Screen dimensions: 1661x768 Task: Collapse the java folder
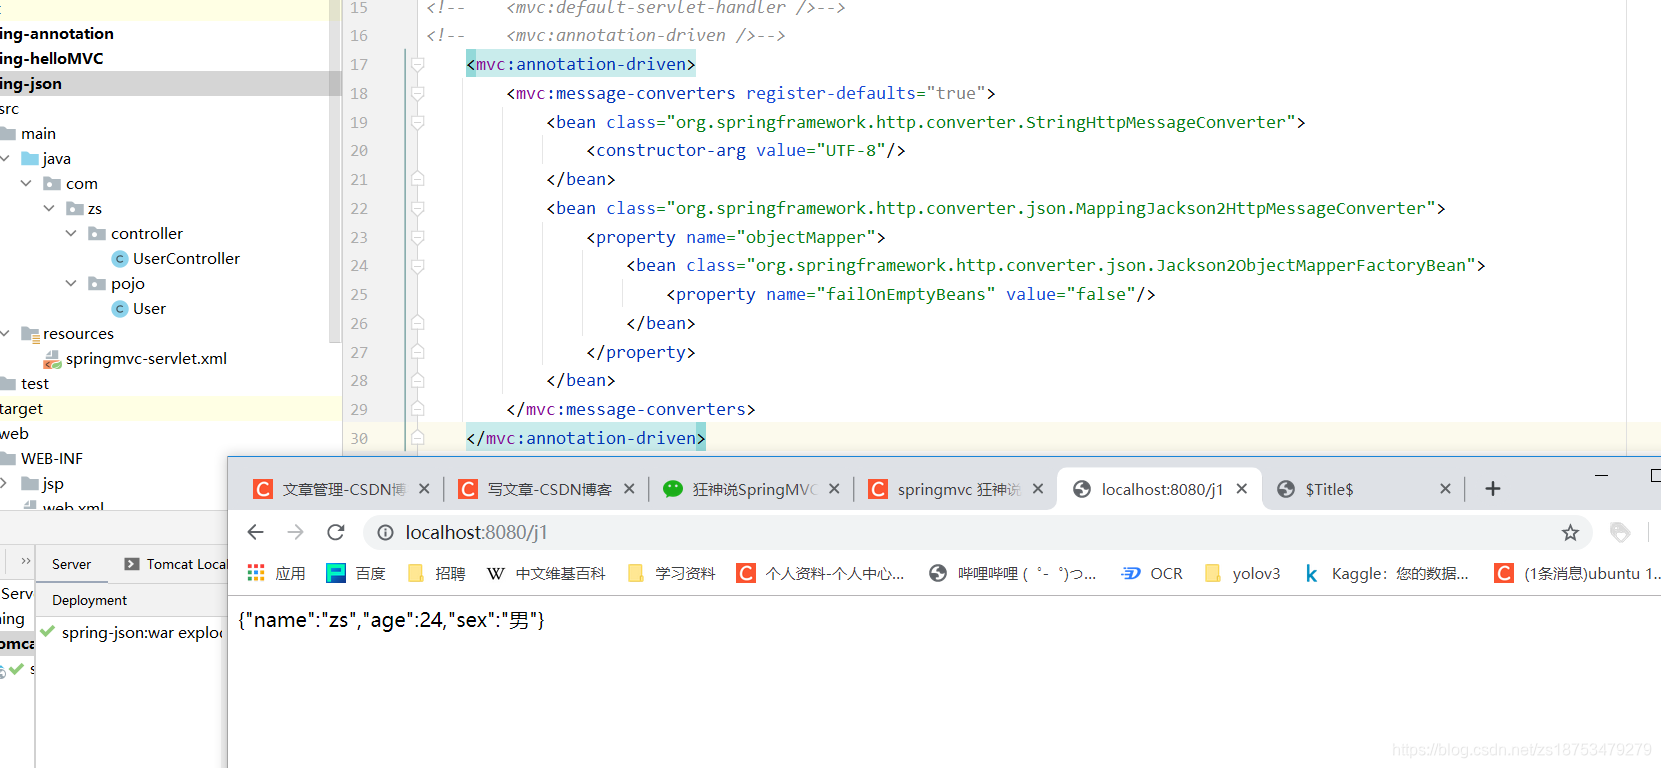tap(6, 158)
